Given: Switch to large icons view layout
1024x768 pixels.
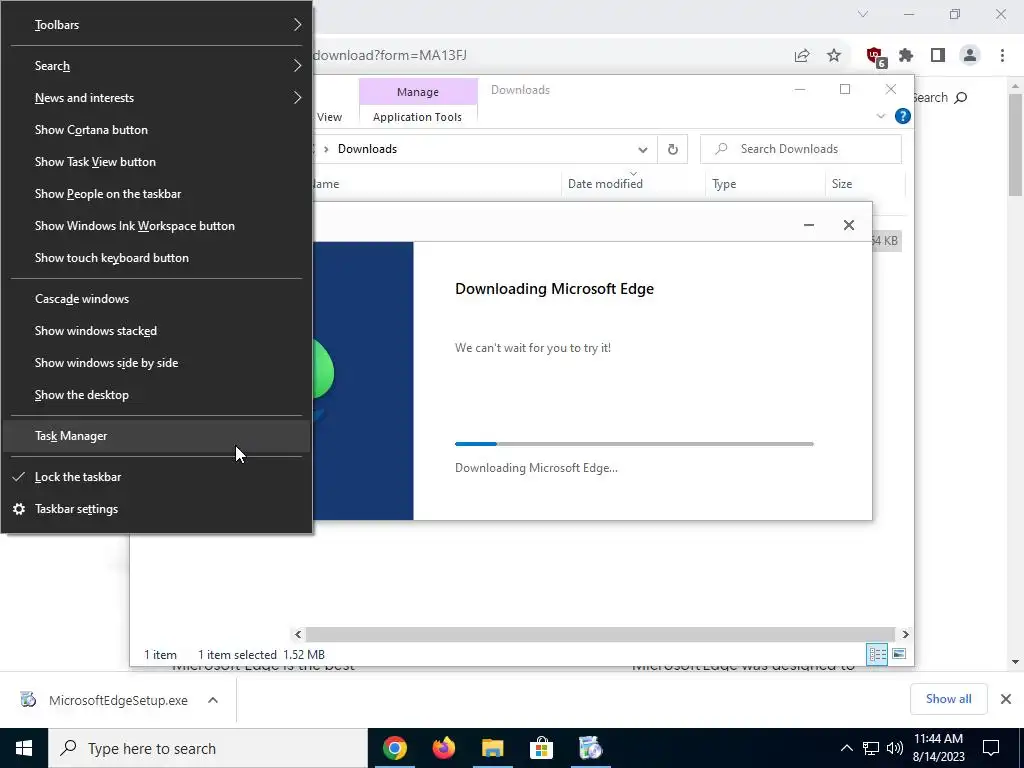Looking at the screenshot, I should pyautogui.click(x=899, y=654).
